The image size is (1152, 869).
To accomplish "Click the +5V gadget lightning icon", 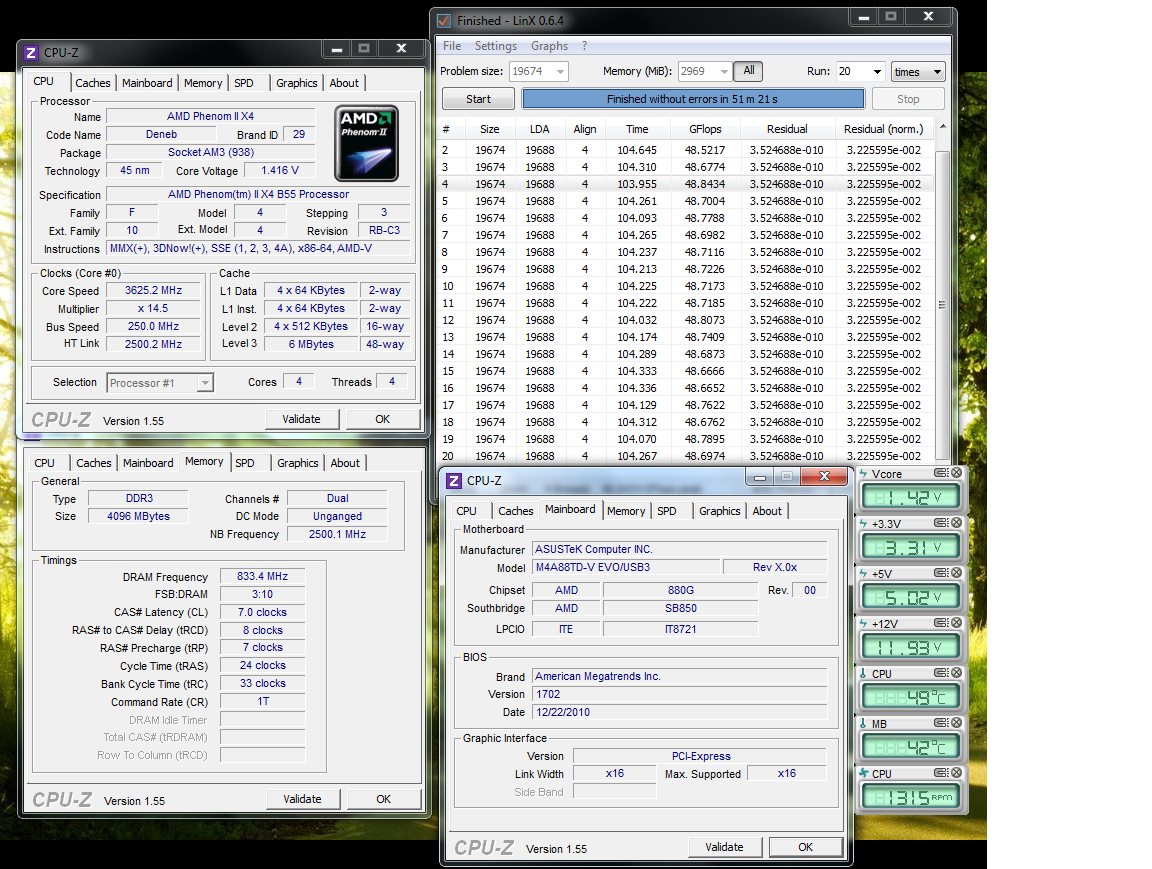I will tap(863, 574).
